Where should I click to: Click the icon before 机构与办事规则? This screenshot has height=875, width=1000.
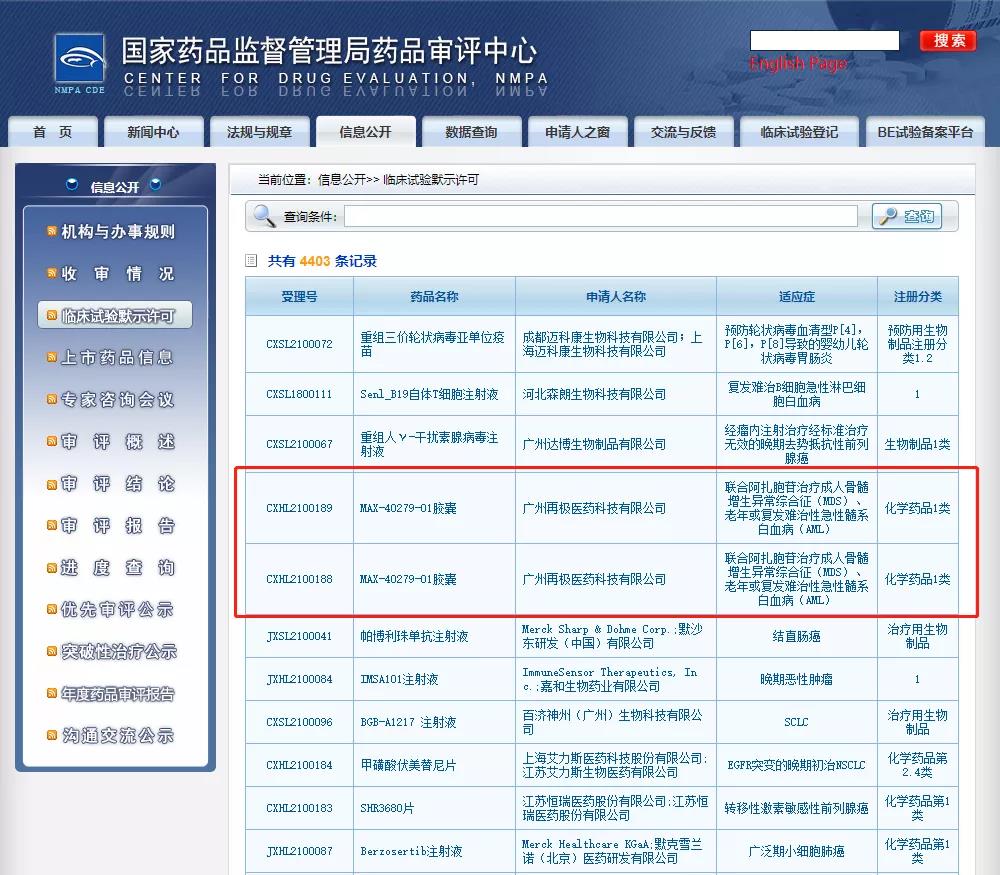52,231
